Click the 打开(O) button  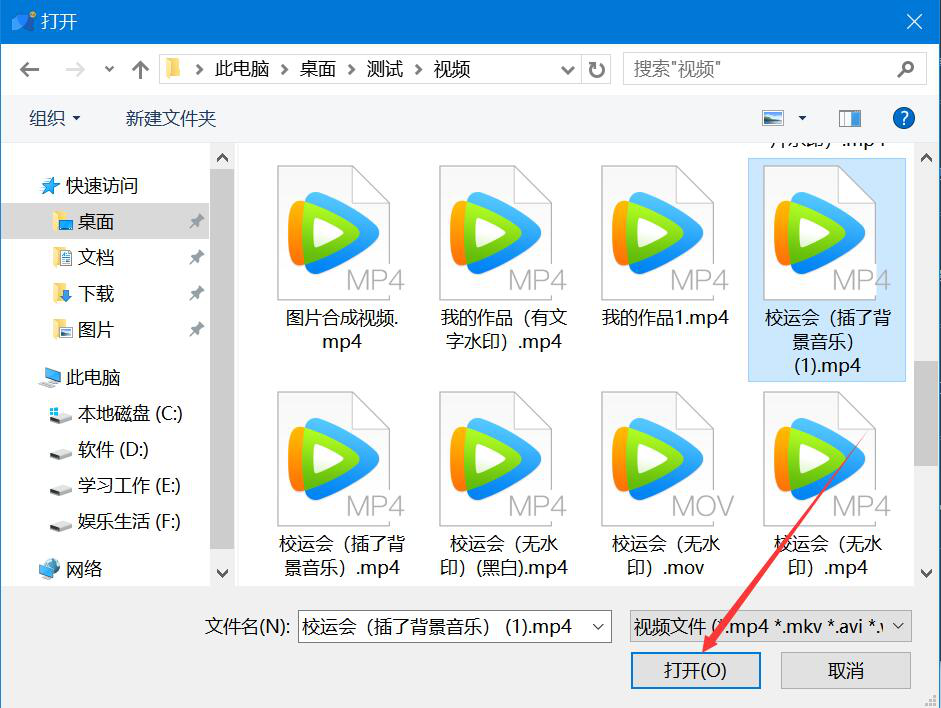pyautogui.click(x=696, y=670)
